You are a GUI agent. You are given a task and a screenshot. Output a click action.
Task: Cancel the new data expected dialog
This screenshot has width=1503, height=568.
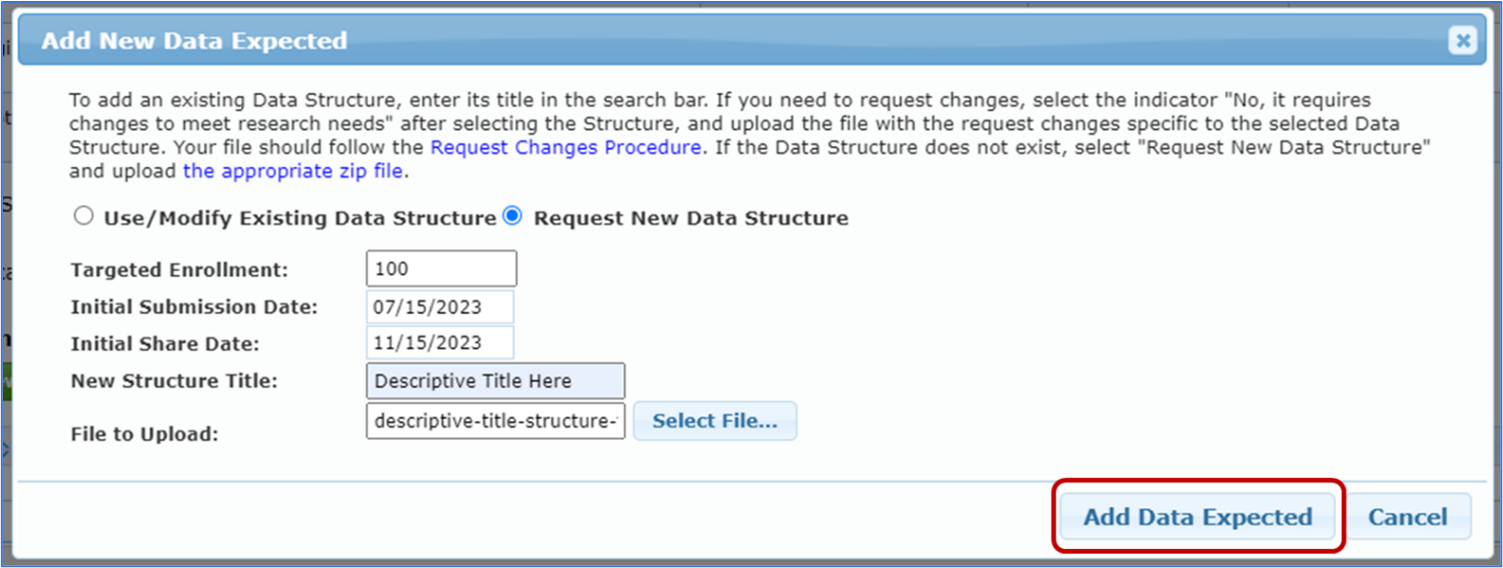coord(1407,517)
